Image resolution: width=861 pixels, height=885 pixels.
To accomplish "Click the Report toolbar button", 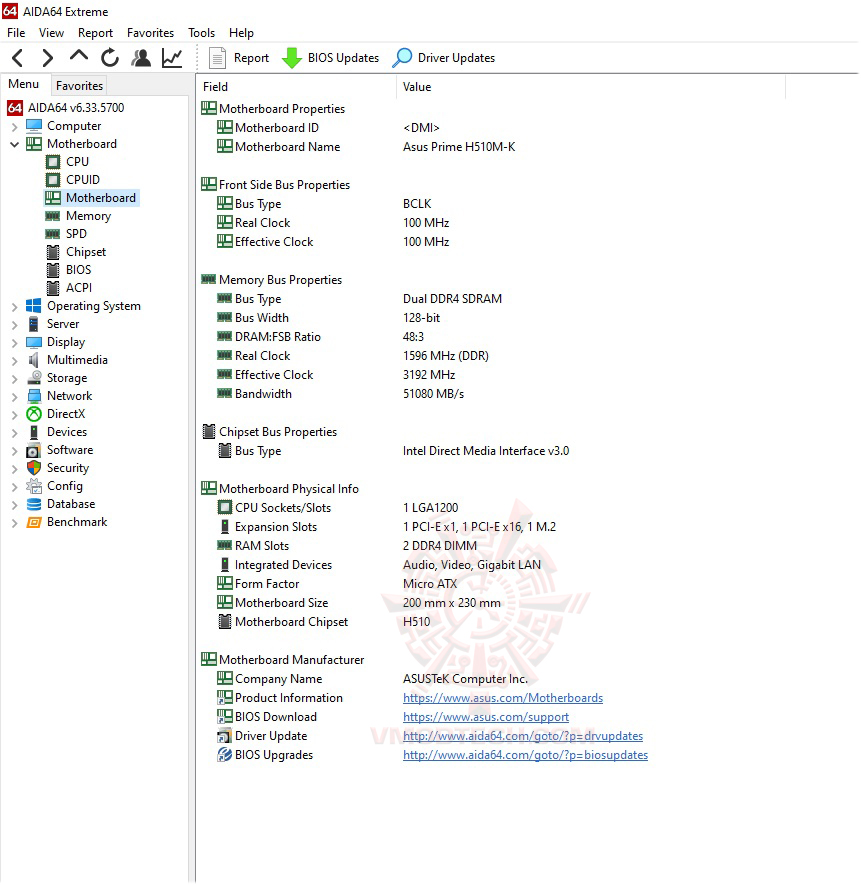I will point(239,58).
